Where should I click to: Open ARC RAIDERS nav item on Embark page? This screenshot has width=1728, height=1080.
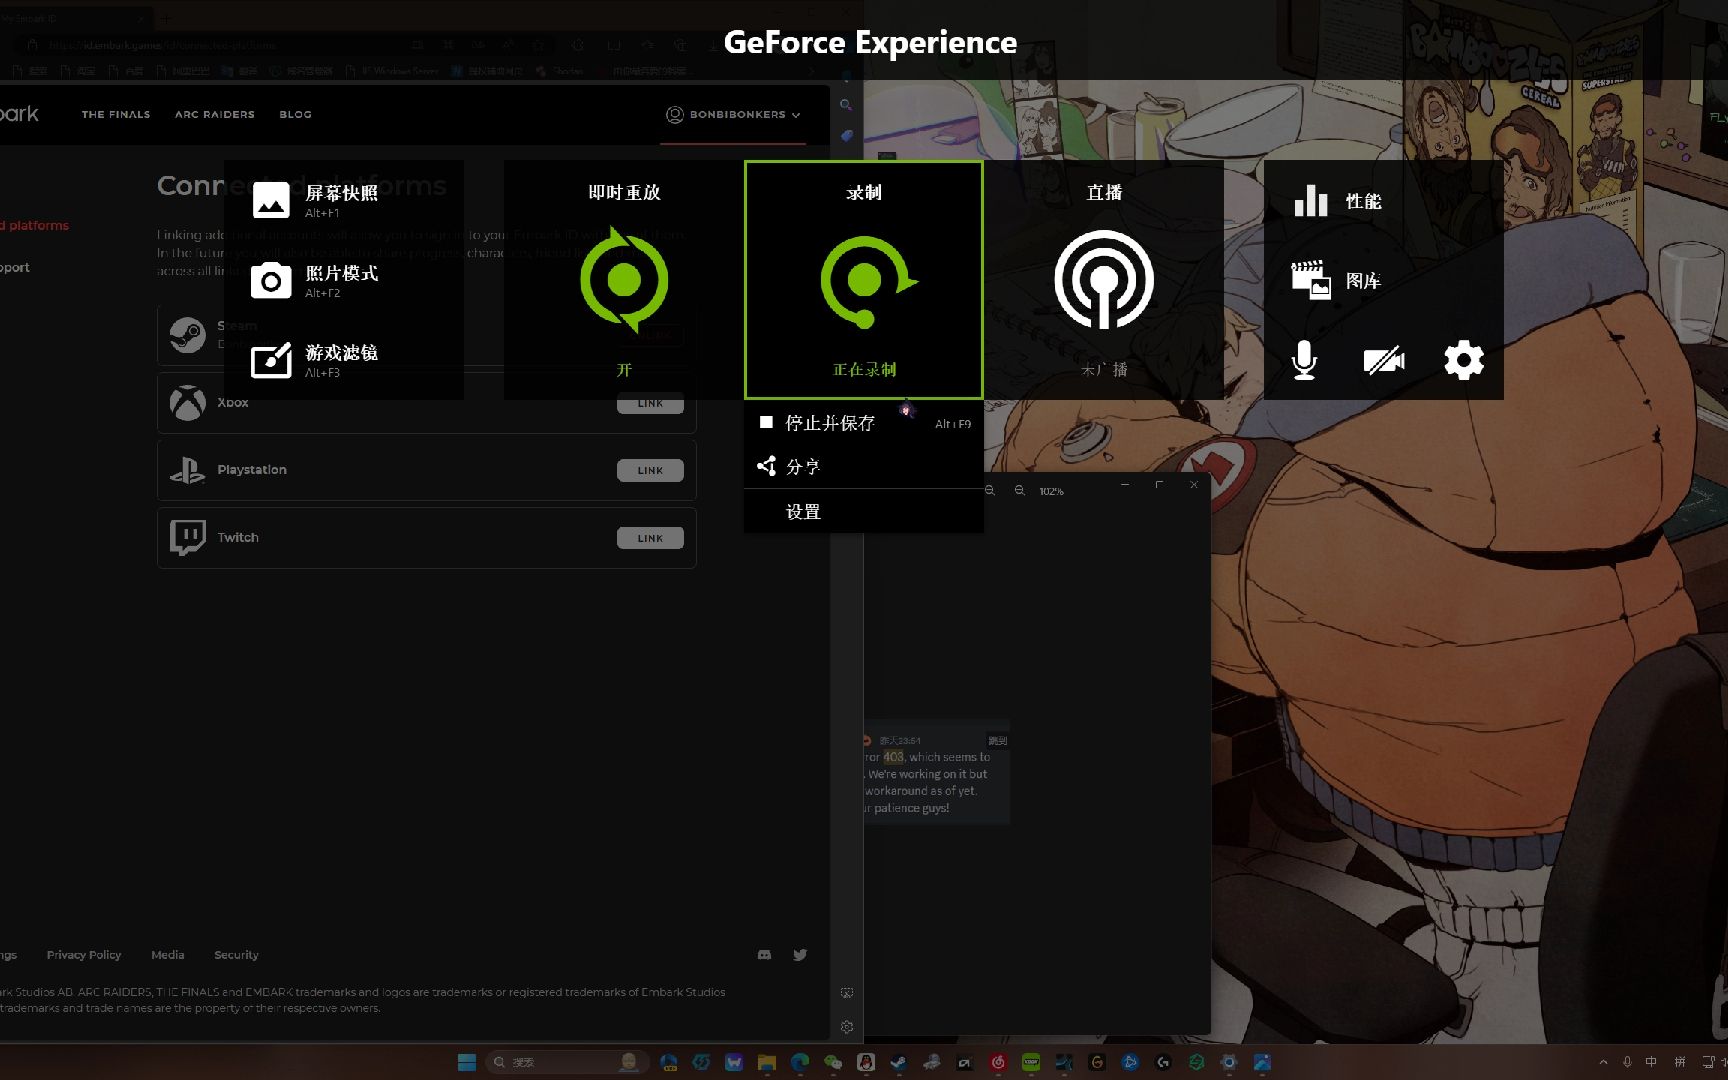(215, 115)
